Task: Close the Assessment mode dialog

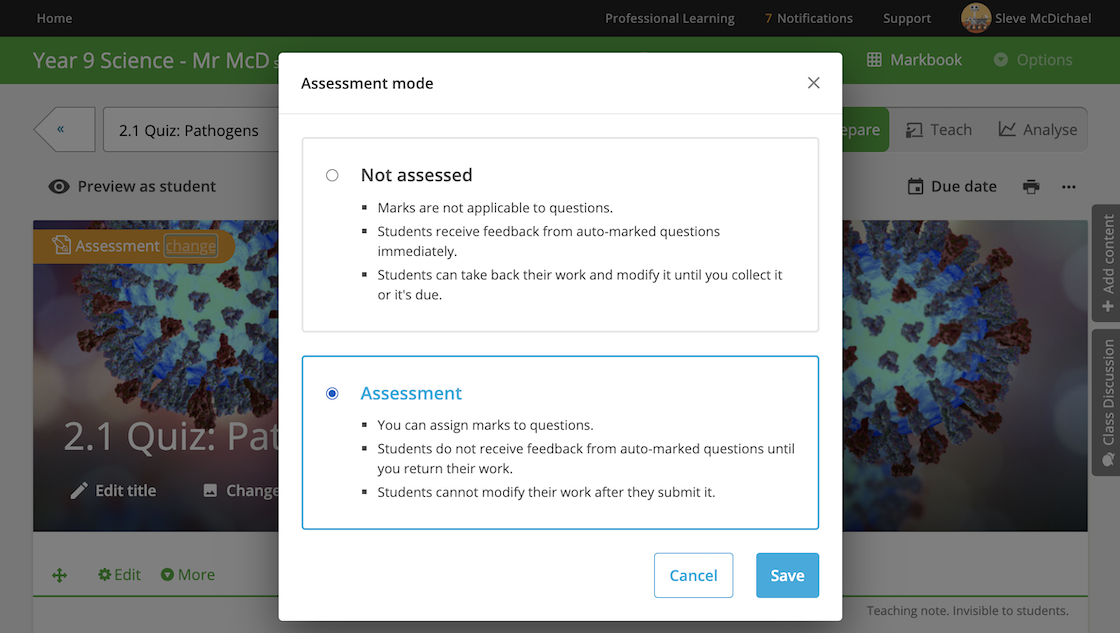Action: [814, 83]
